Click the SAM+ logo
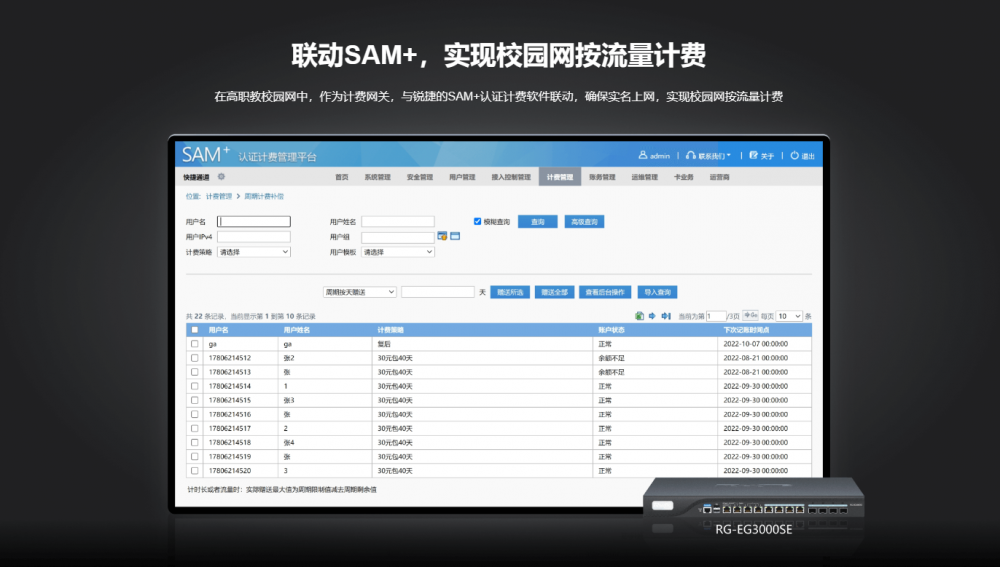 [x=205, y=154]
